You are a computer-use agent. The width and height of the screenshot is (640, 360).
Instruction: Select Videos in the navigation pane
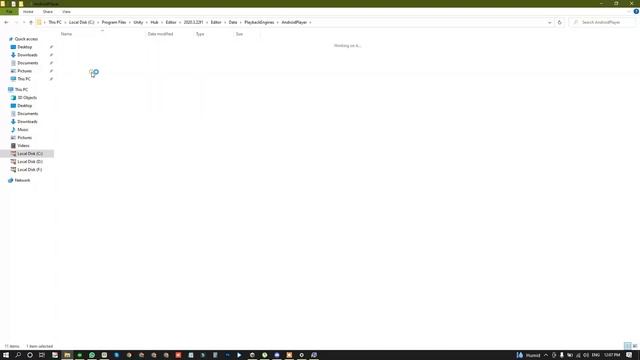tap(23, 146)
